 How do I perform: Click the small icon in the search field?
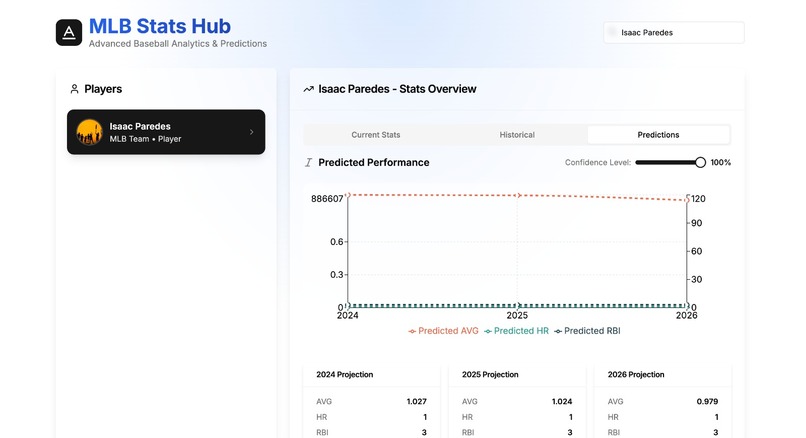[612, 32]
